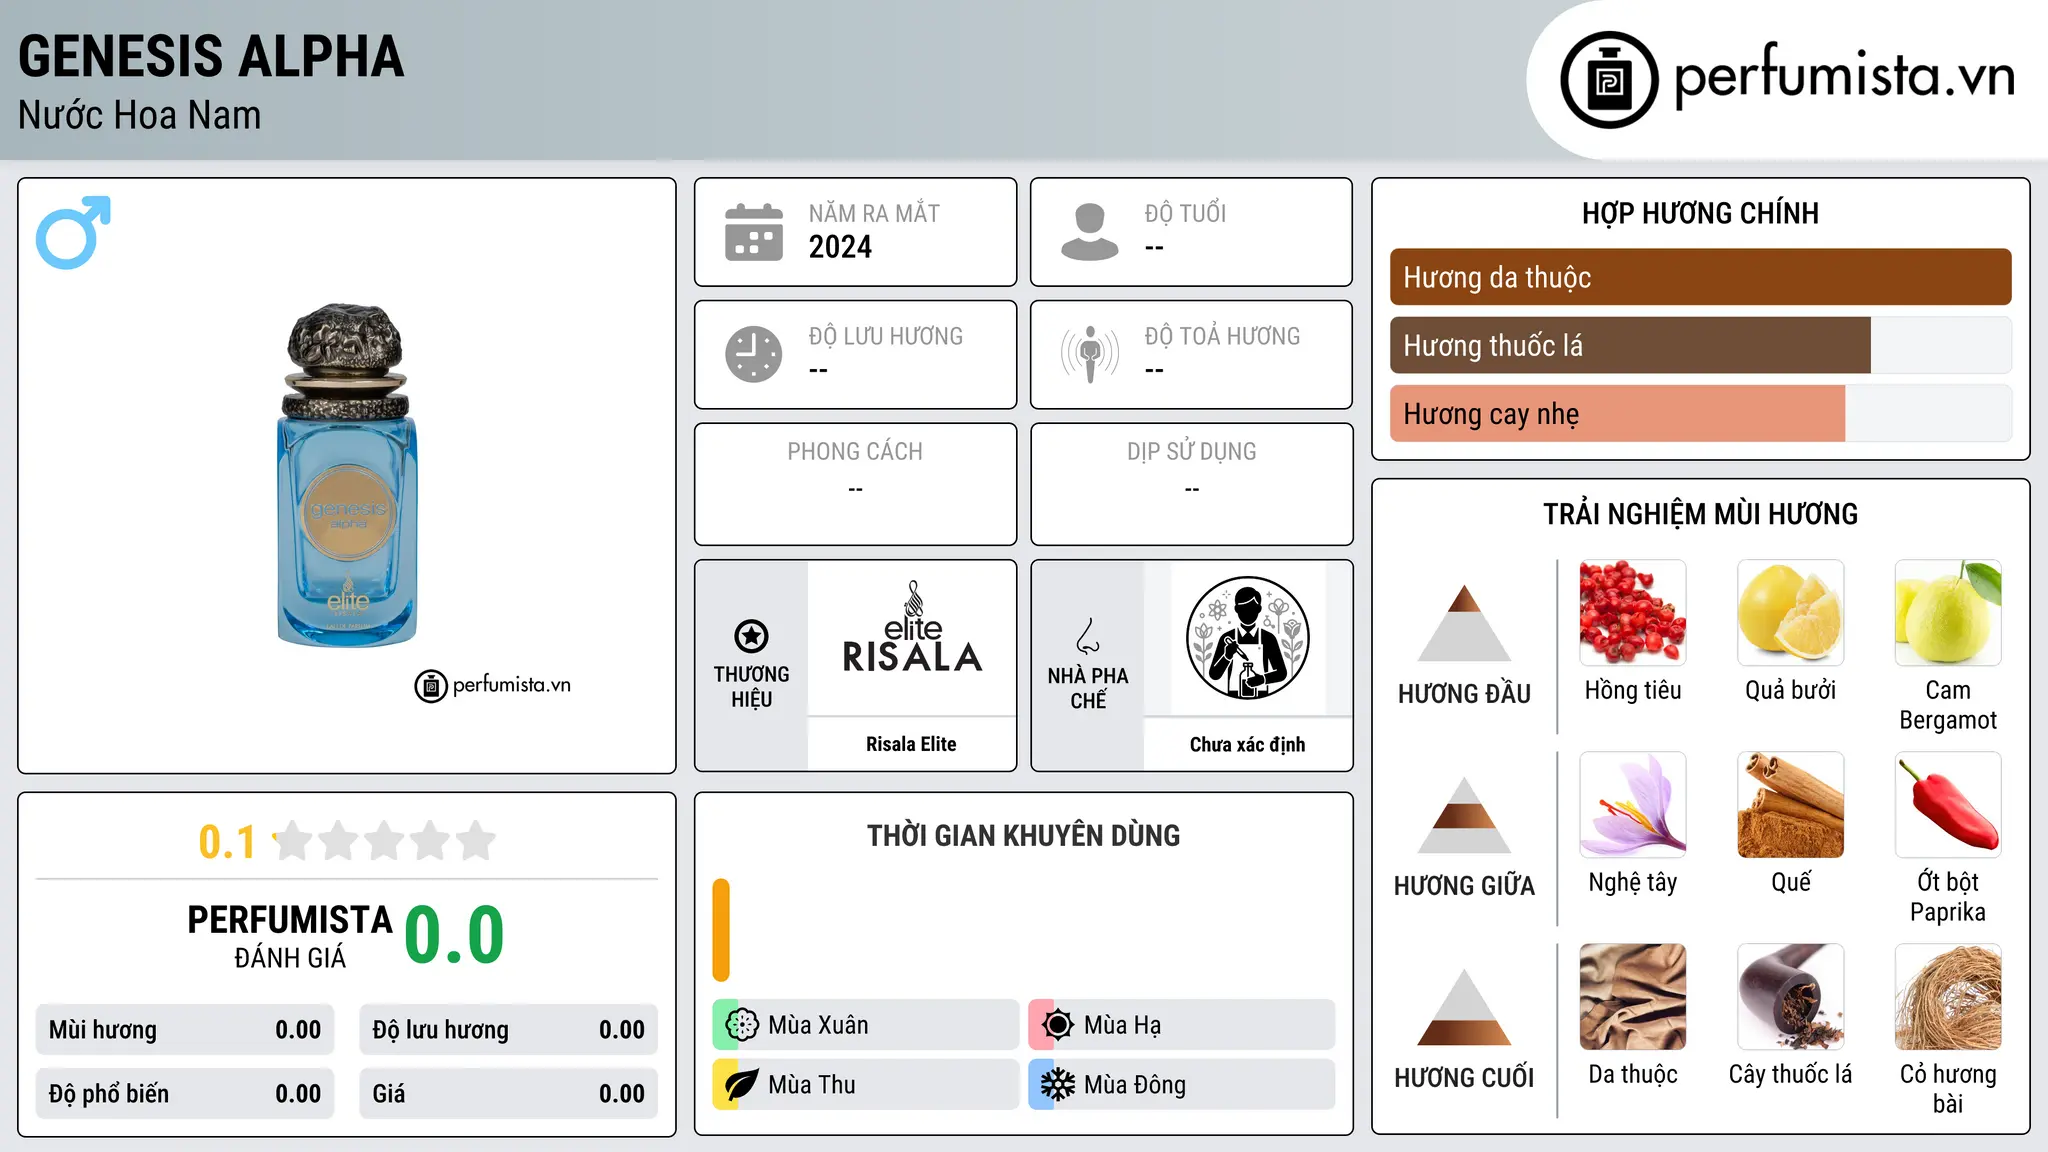Viewport: 2048px width, 1152px height.
Task: Click the orange recommended-time vertical bar
Action: 721,930
